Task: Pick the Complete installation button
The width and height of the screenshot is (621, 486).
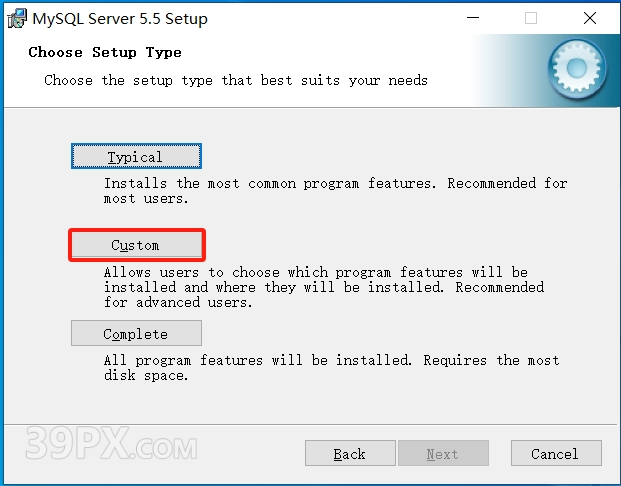Action: click(136, 334)
